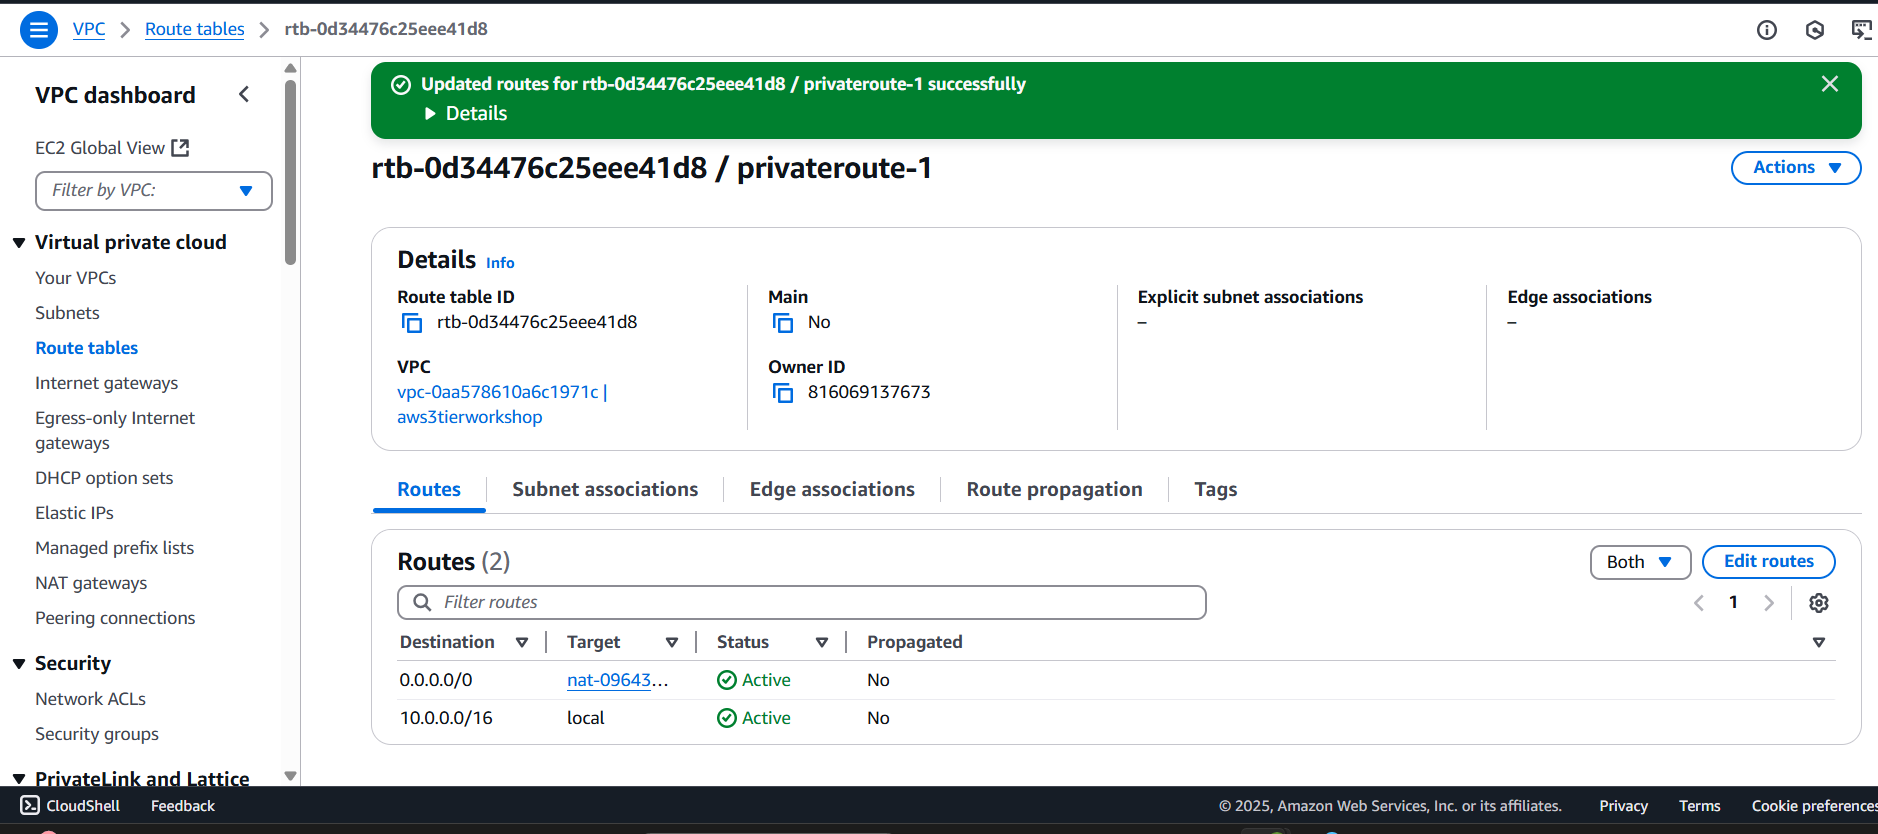Click the search icon in Filter routes
This screenshot has width=1878, height=834.
point(422,602)
